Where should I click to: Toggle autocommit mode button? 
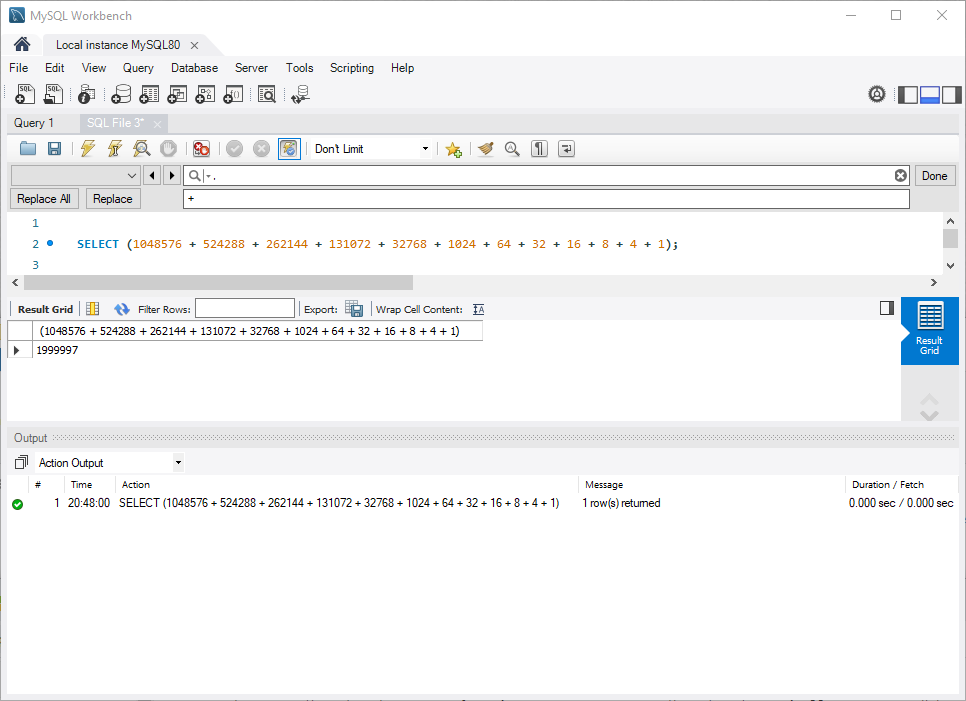pyautogui.click(x=289, y=149)
